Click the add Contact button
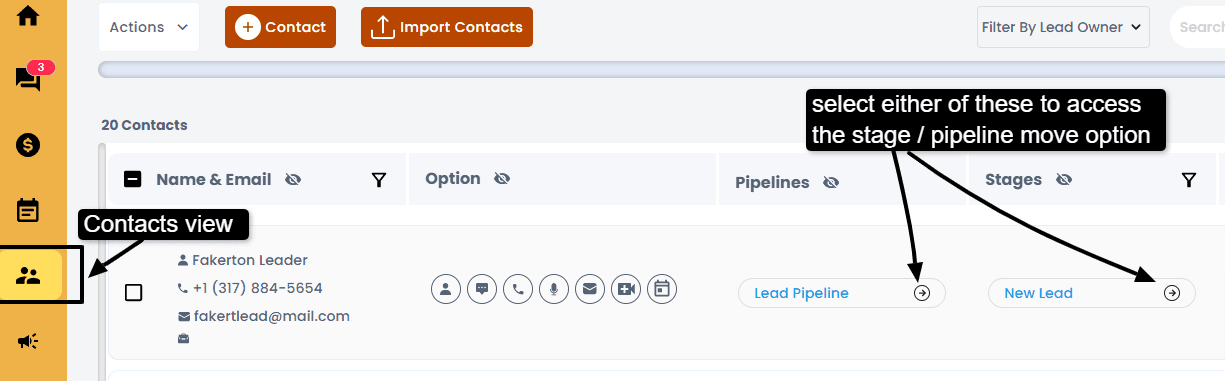The image size is (1225, 381). coord(280,27)
